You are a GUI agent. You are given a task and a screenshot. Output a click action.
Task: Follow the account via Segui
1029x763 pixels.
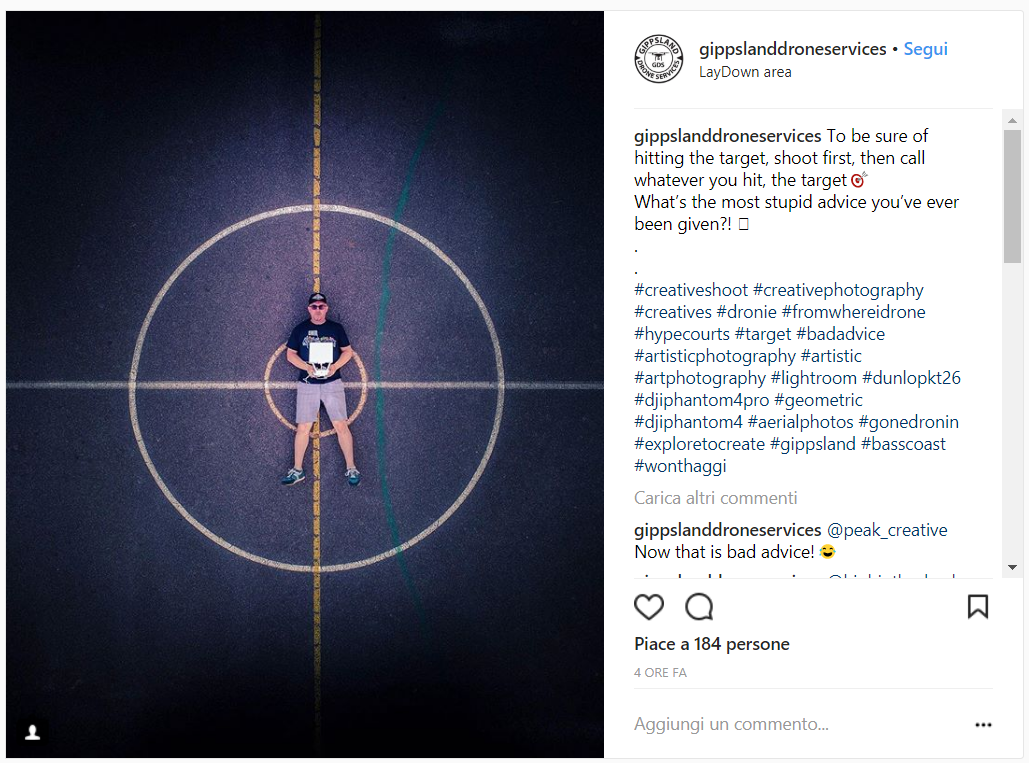[925, 49]
